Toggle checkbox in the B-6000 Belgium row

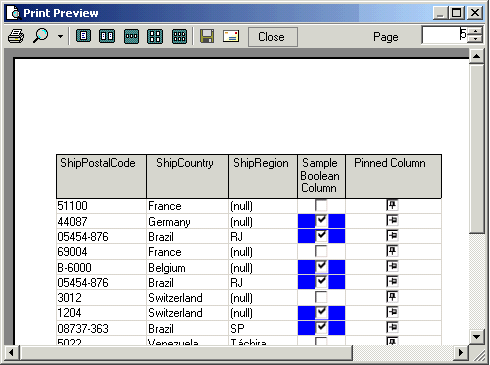click(x=321, y=267)
